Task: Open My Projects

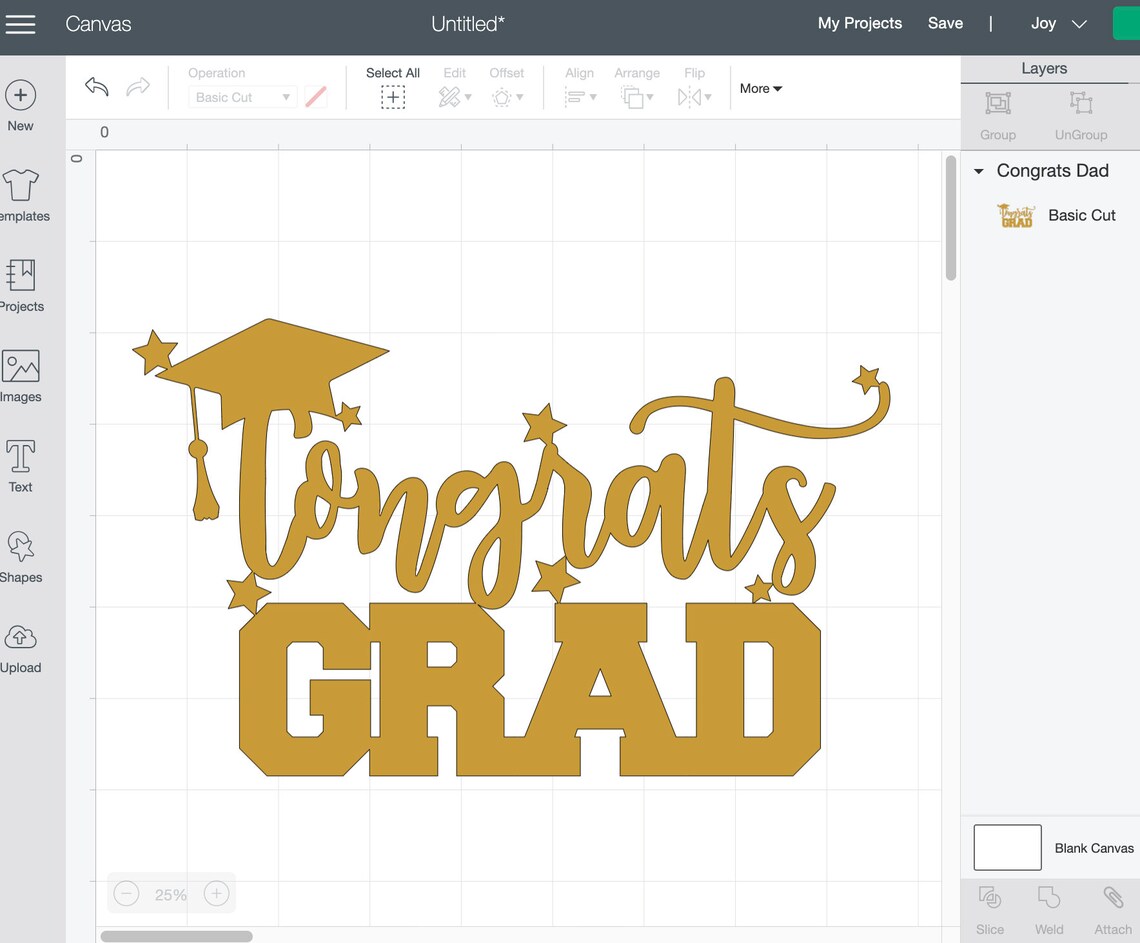Action: pos(859,23)
